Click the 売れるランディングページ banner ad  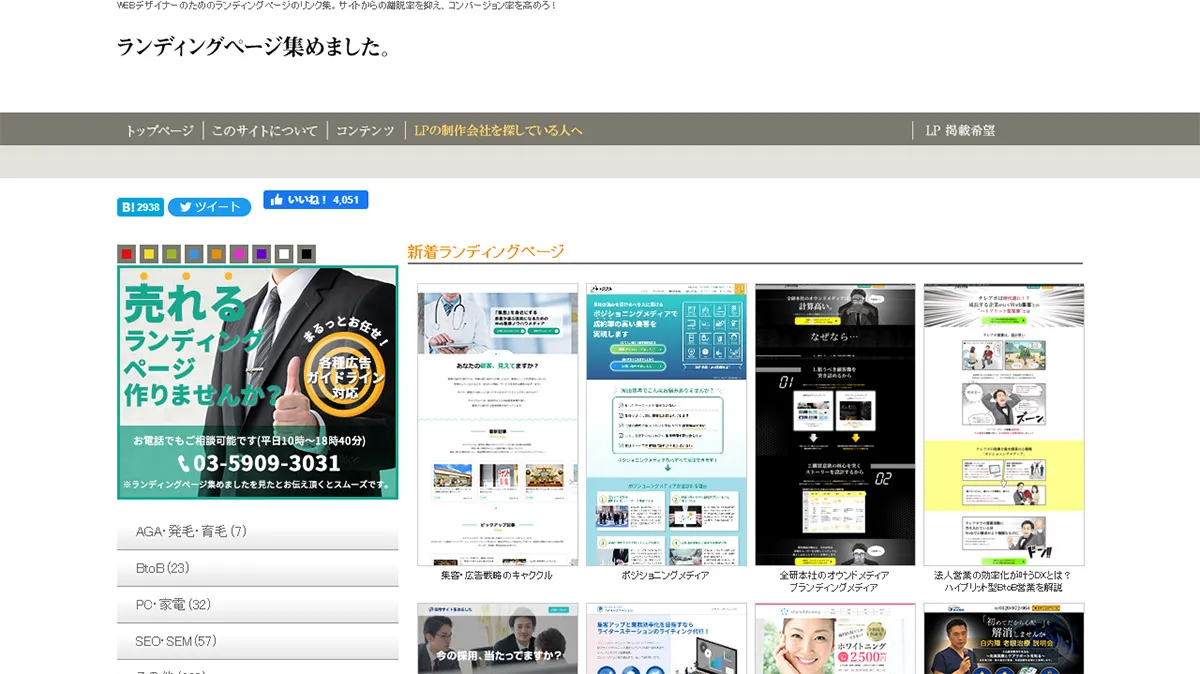coord(257,382)
